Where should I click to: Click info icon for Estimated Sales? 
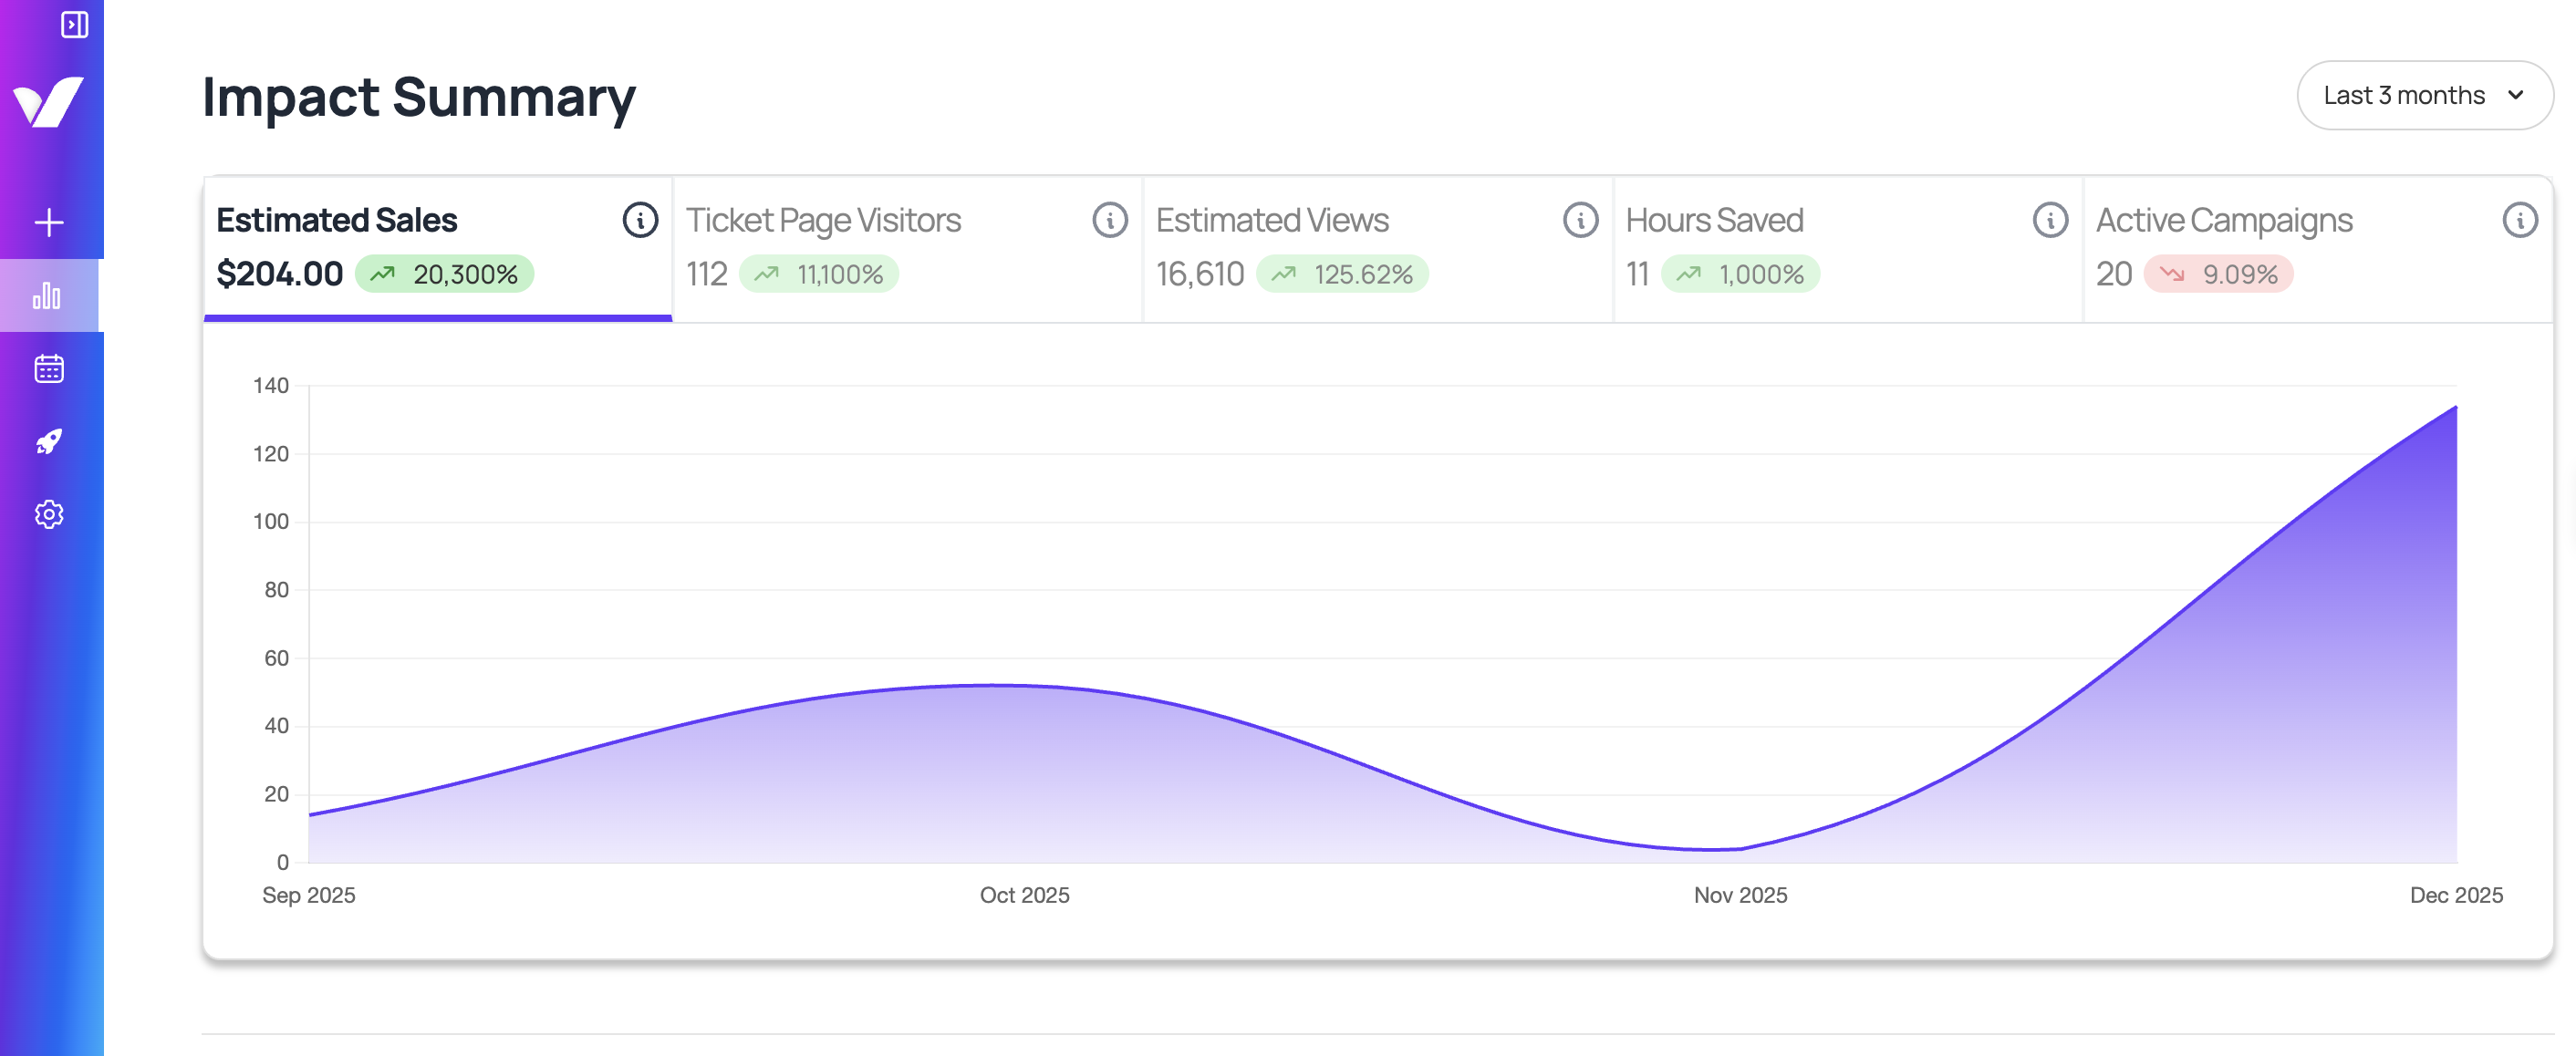(x=640, y=220)
